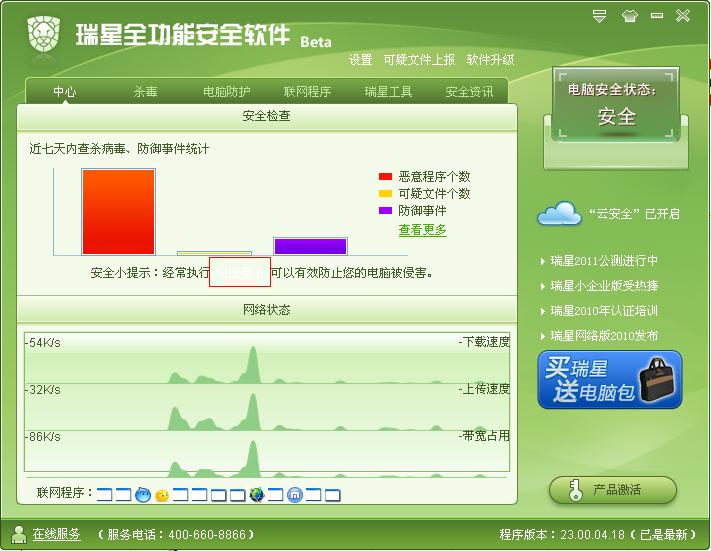Click the tall red malware bar
The height and width of the screenshot is (551, 711).
[x=118, y=212]
